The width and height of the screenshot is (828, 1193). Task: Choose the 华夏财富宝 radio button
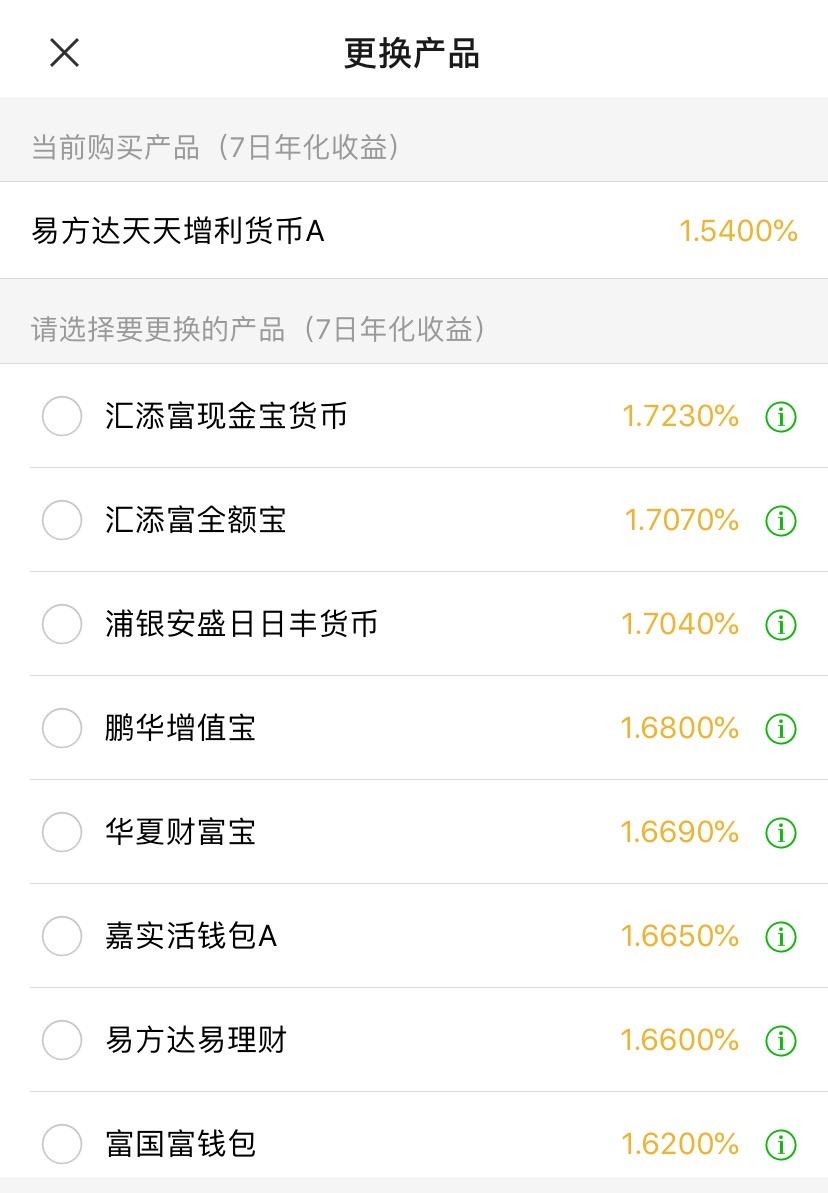pos(62,832)
